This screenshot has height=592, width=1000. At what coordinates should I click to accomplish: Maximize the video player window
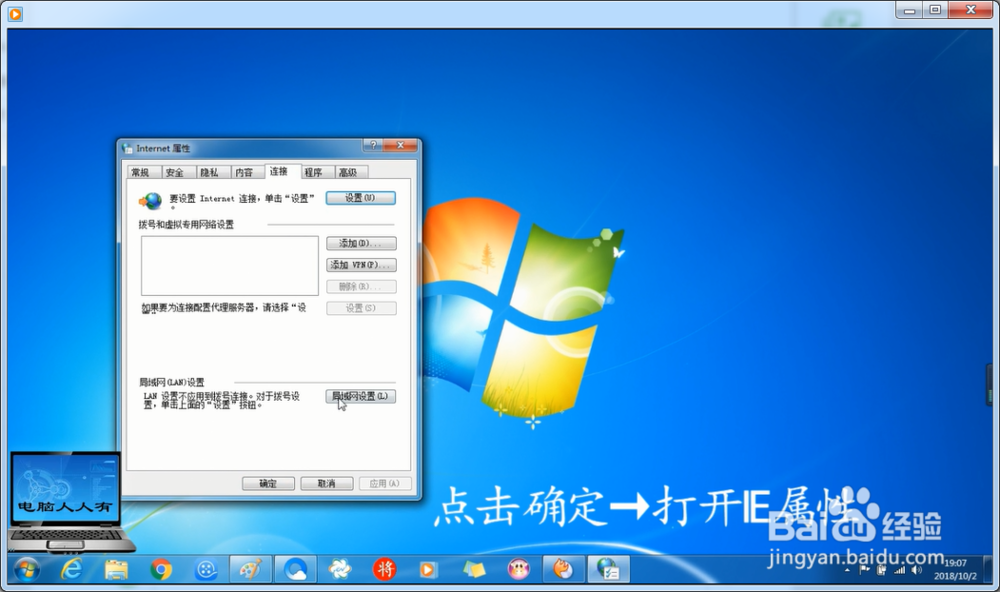935,10
